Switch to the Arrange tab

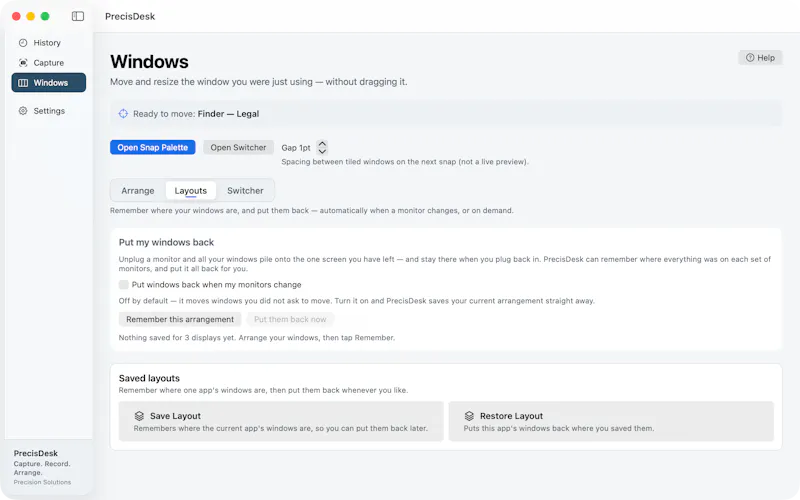click(x=138, y=190)
